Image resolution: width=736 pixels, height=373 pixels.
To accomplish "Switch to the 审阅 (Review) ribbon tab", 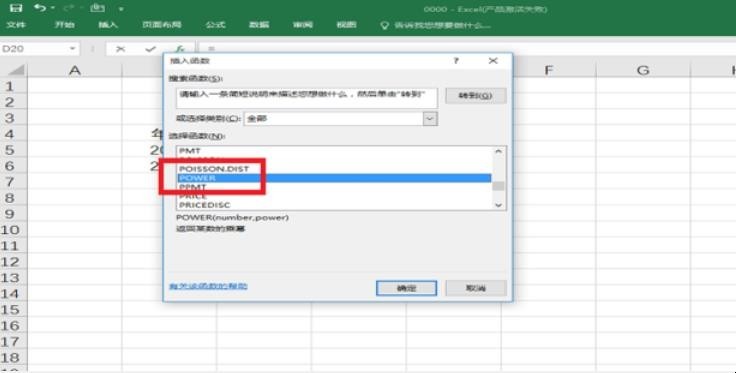I will pos(303,25).
